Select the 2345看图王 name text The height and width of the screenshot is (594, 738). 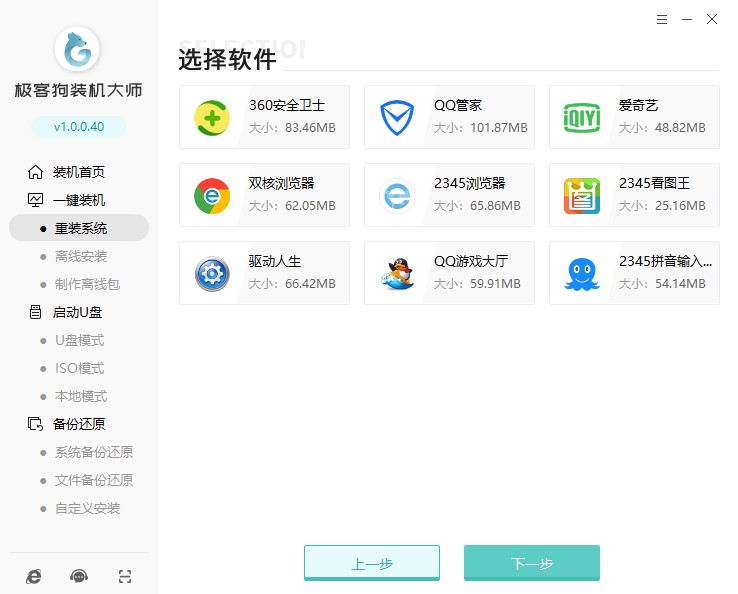coord(654,183)
